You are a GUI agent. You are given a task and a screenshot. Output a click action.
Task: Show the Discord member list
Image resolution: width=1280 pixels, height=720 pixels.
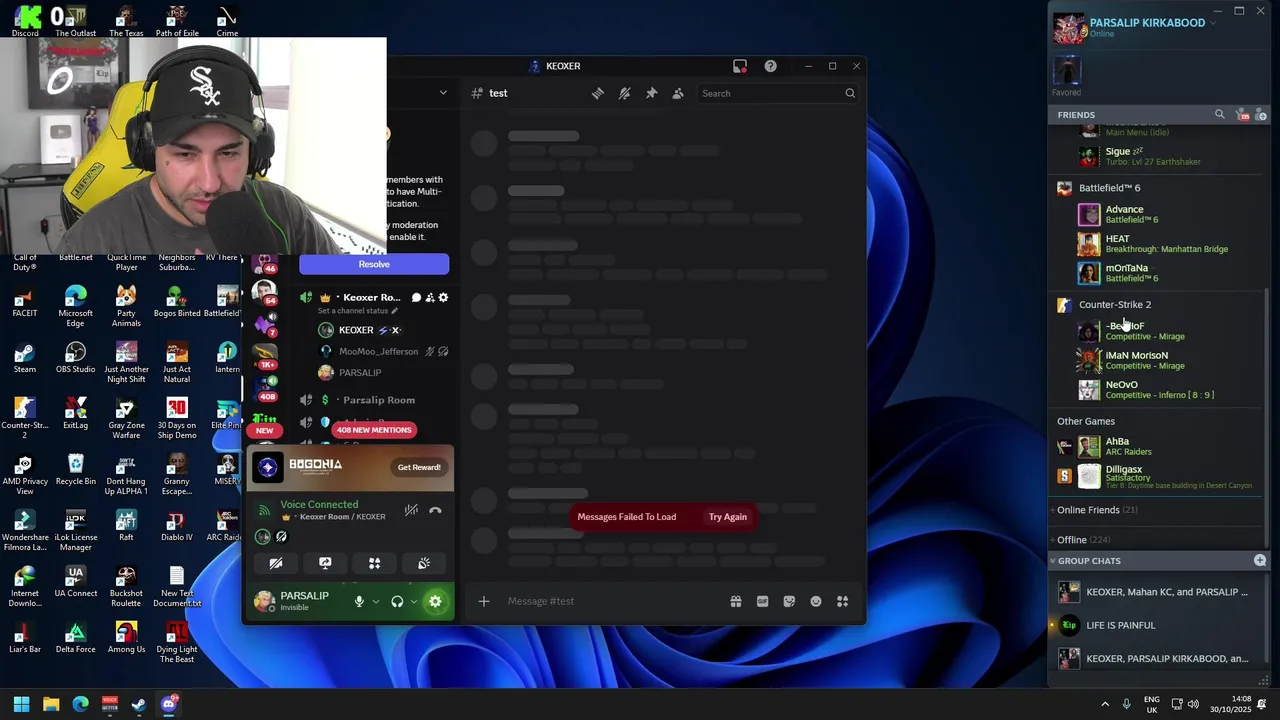point(678,93)
